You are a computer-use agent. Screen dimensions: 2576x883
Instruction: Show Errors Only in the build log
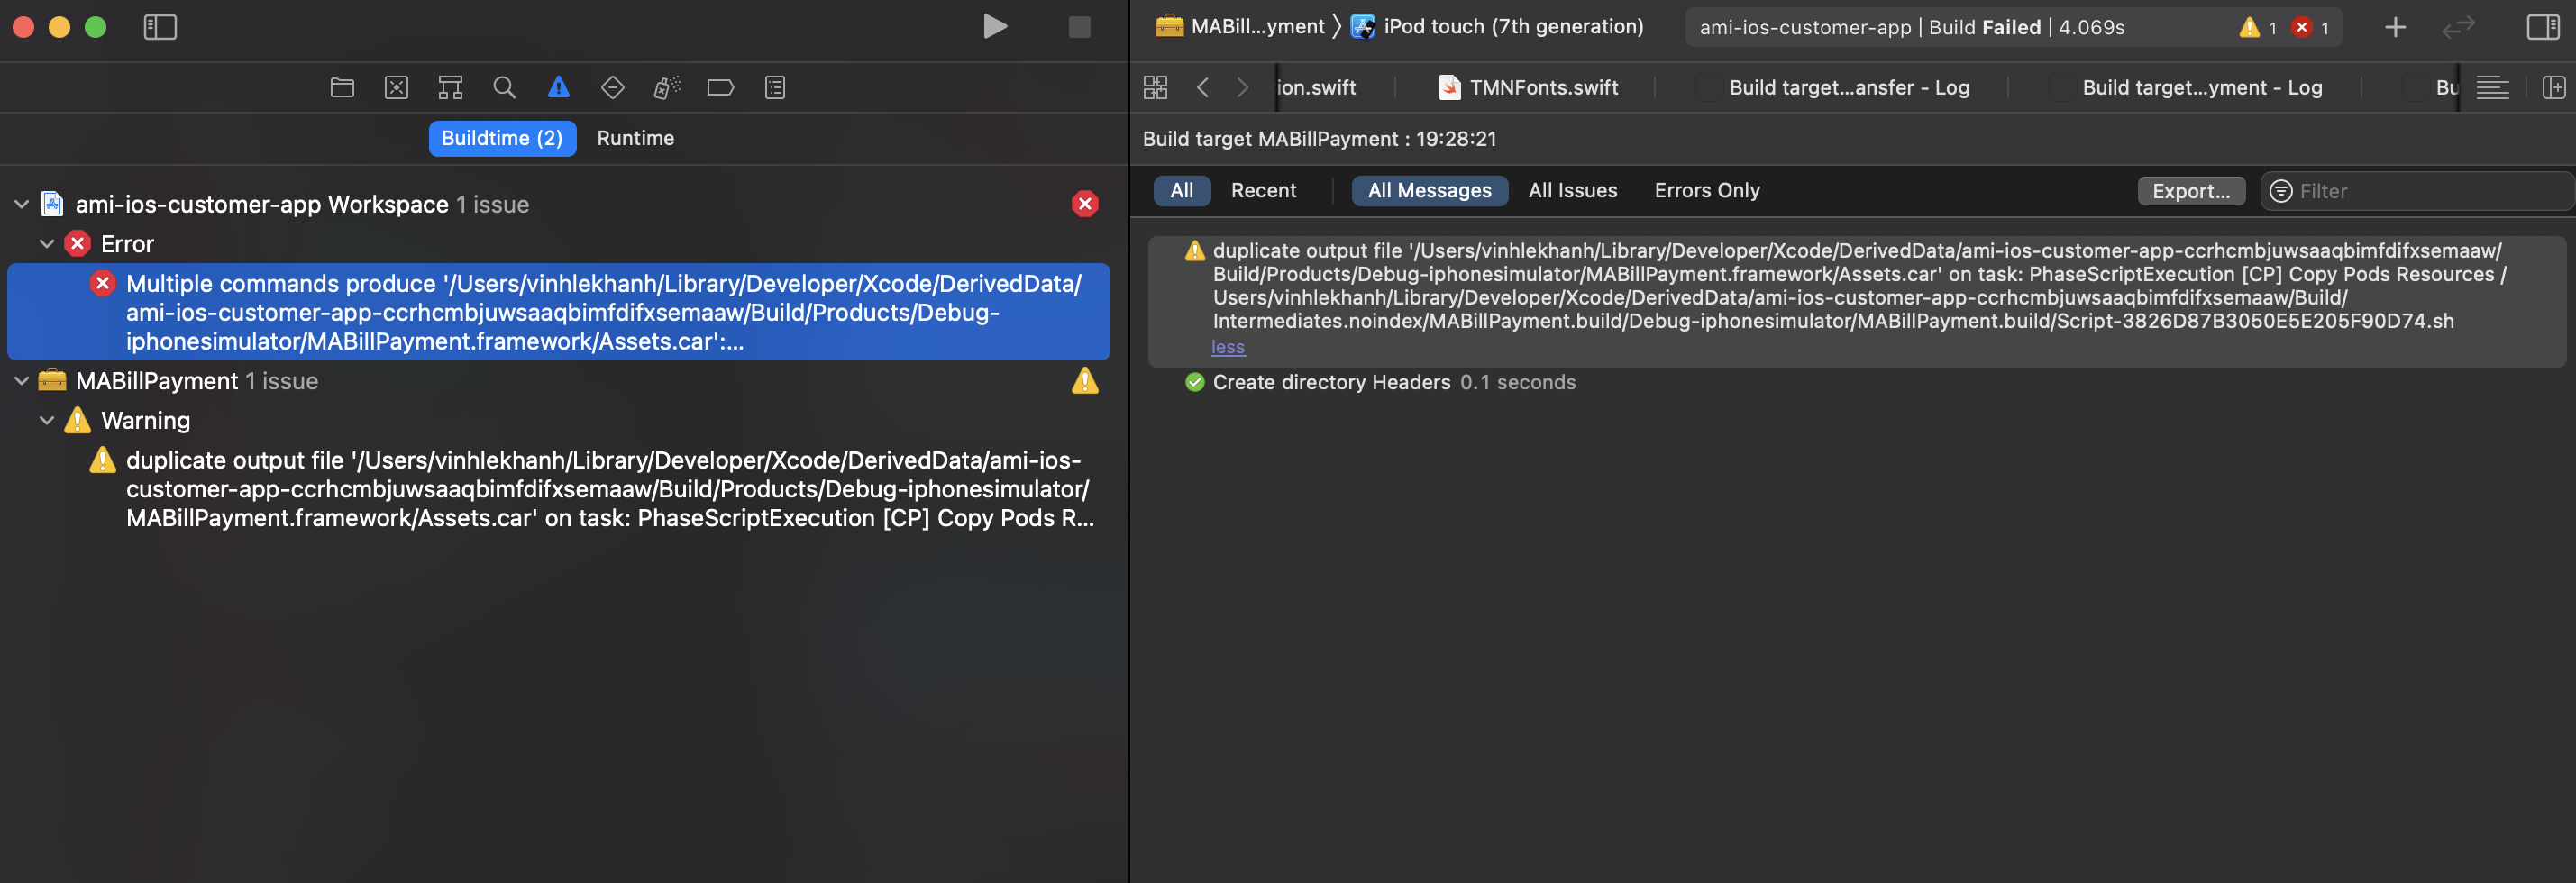point(1705,190)
